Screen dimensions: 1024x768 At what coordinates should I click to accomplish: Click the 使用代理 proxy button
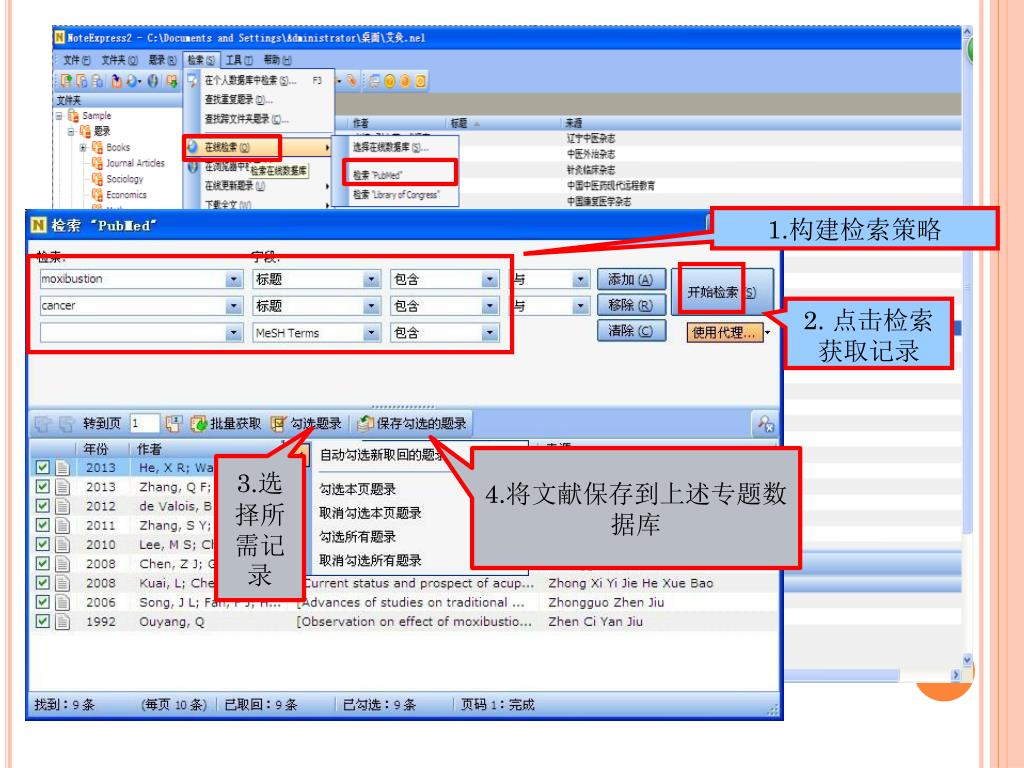(724, 332)
